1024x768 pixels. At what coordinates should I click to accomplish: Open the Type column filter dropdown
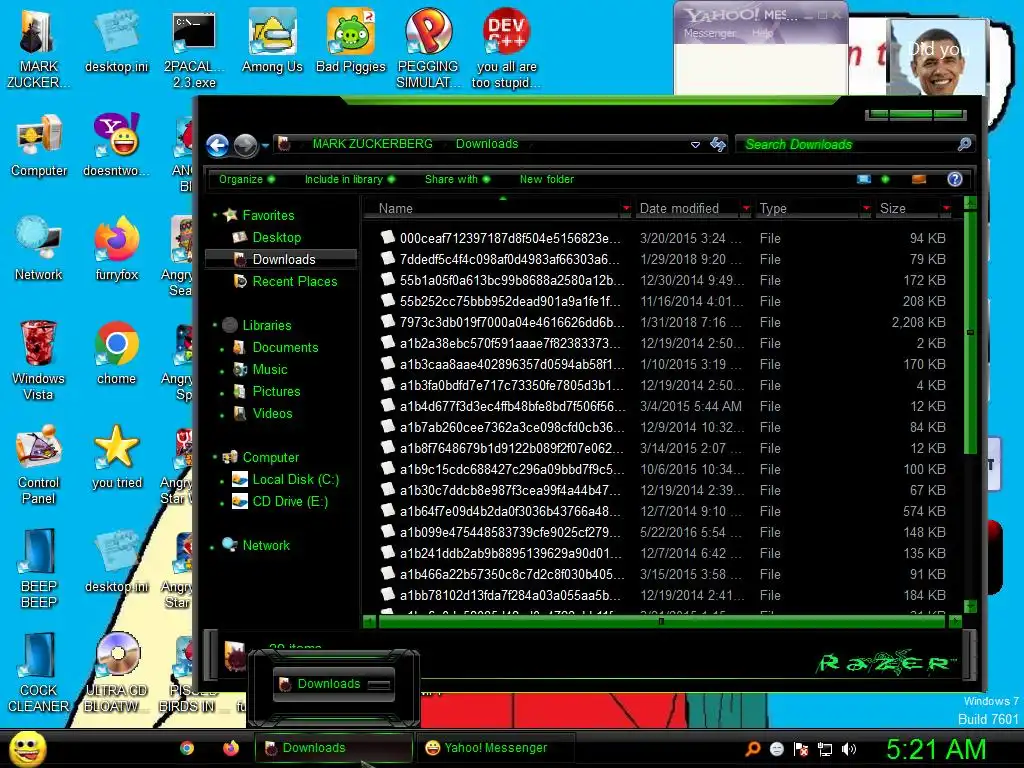(x=866, y=208)
